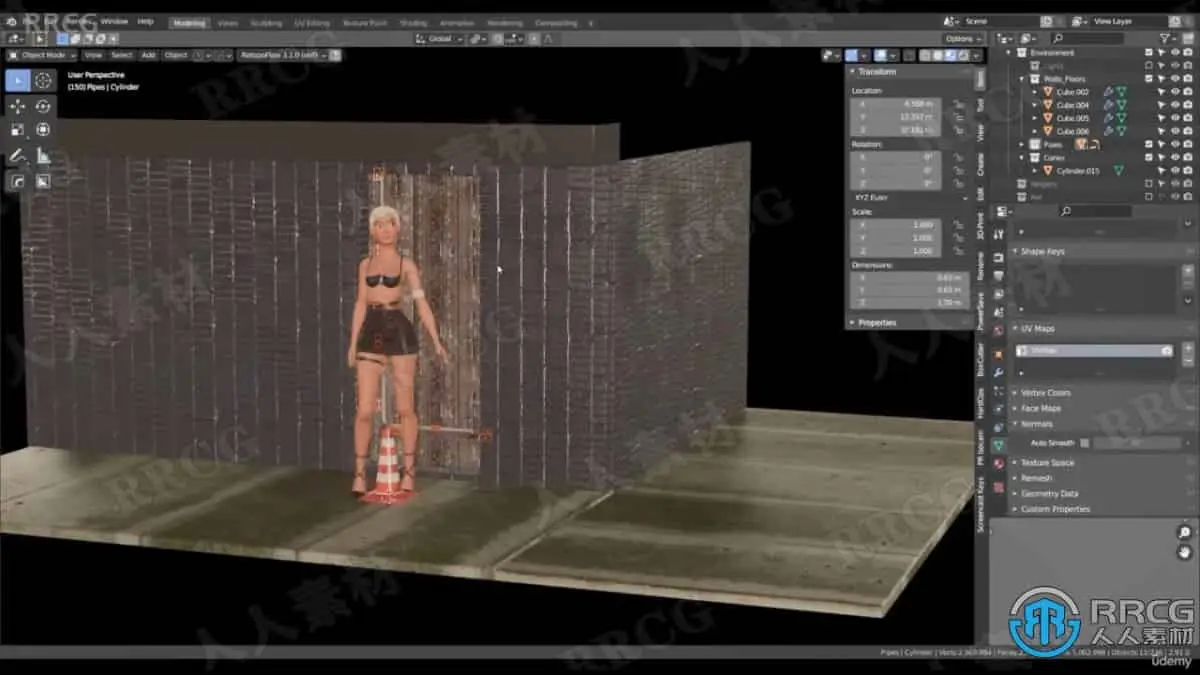This screenshot has height=675, width=1200.
Task: Click the pan hand gizmo at viewport bottom
Action: [x=1185, y=552]
